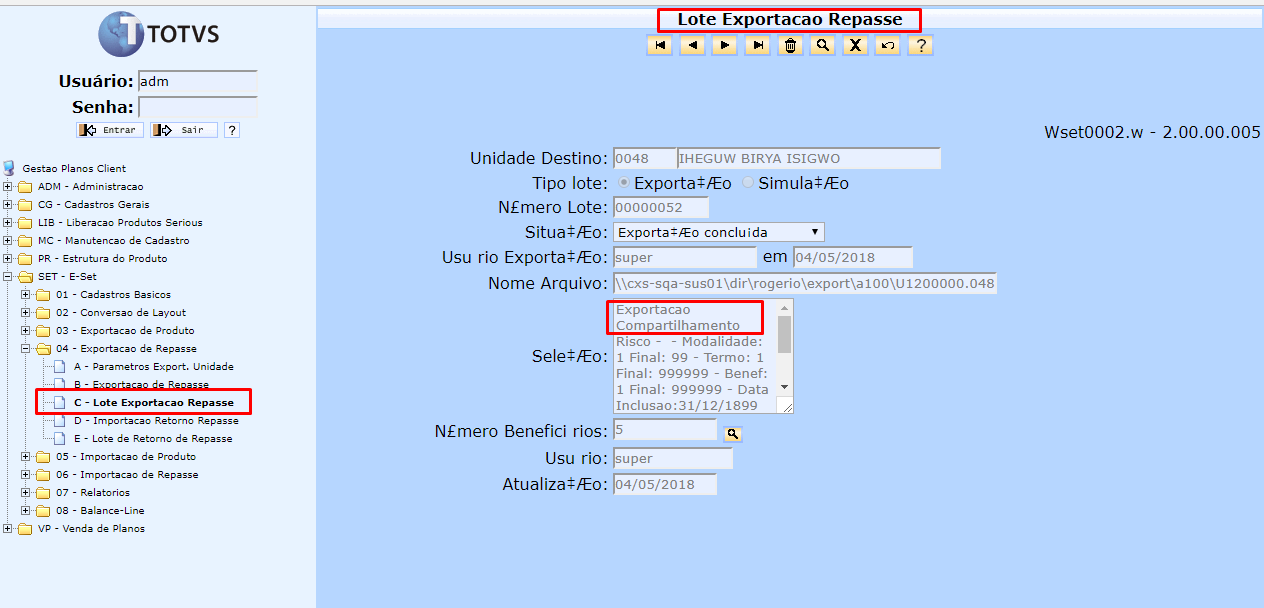The image size is (1264, 608).
Task: Click the Usuário login field containing adm
Action: [x=197, y=82]
